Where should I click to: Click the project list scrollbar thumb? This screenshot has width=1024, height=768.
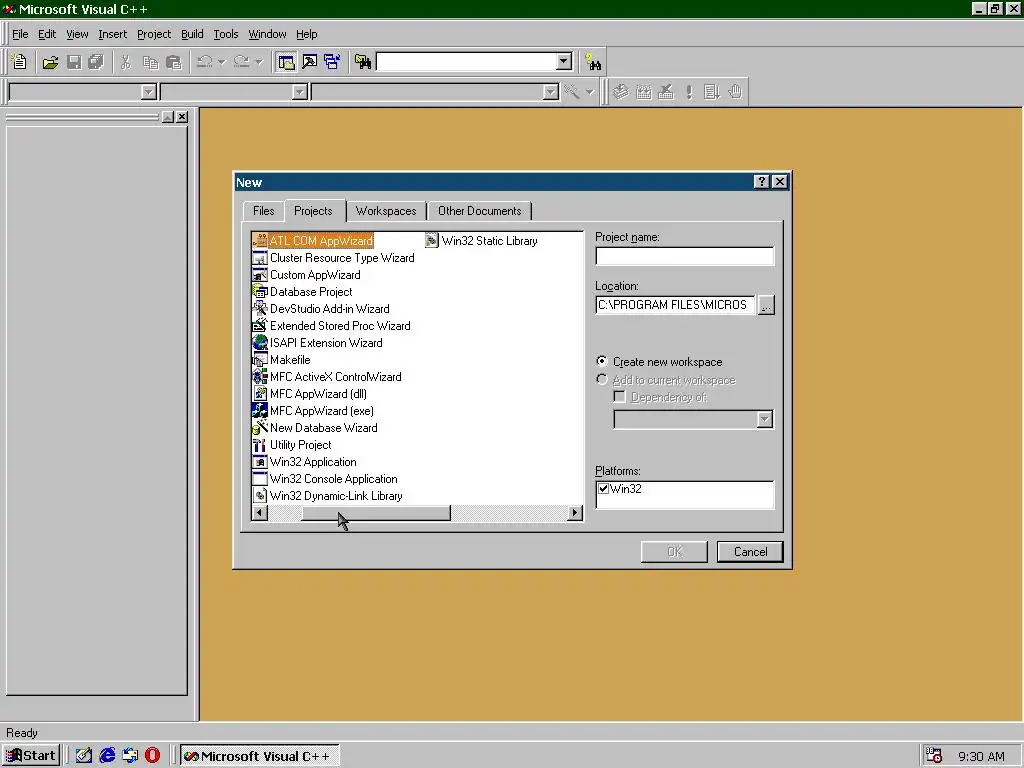(x=376, y=513)
